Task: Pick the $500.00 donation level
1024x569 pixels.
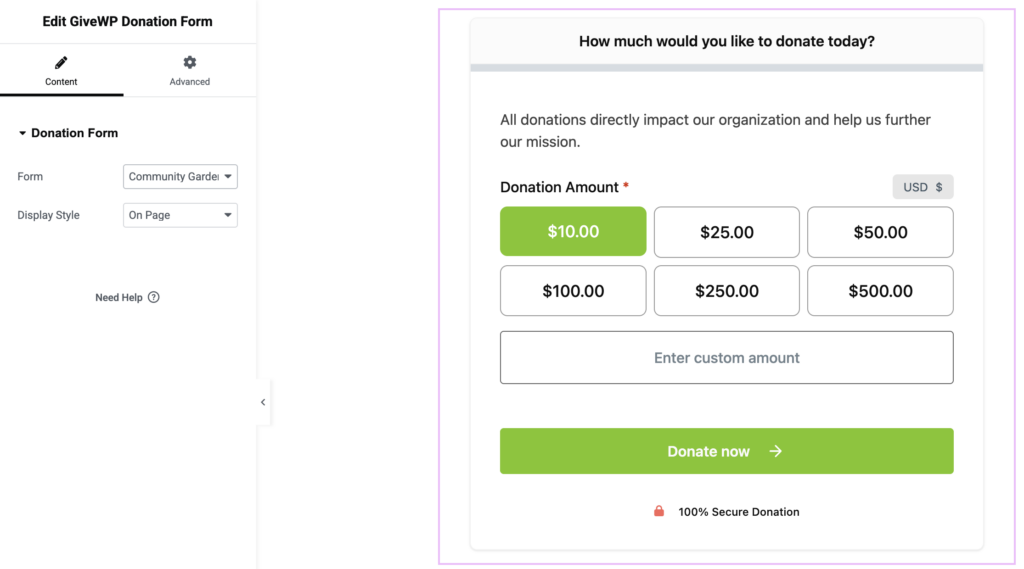Action: click(880, 291)
